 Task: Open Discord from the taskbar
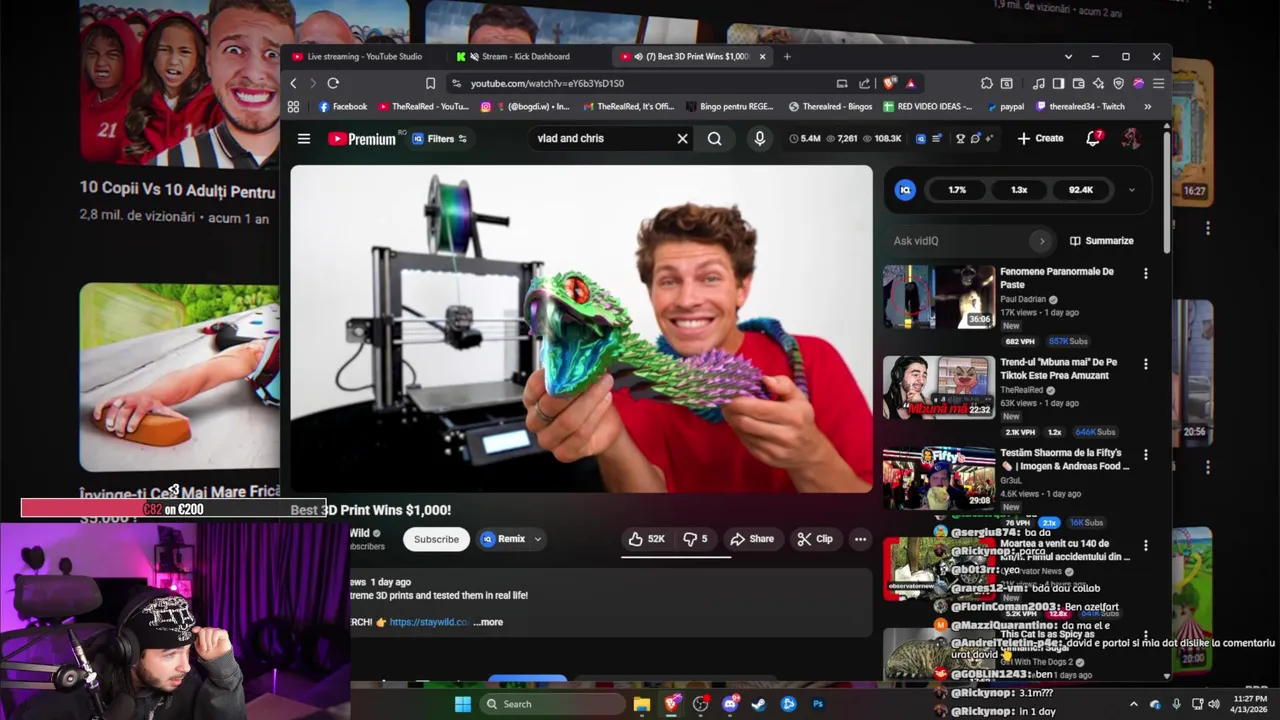(730, 704)
